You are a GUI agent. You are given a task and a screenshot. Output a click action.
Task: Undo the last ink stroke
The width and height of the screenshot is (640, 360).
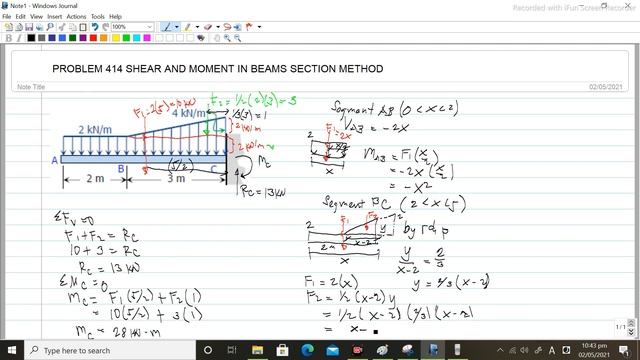tap(95, 27)
